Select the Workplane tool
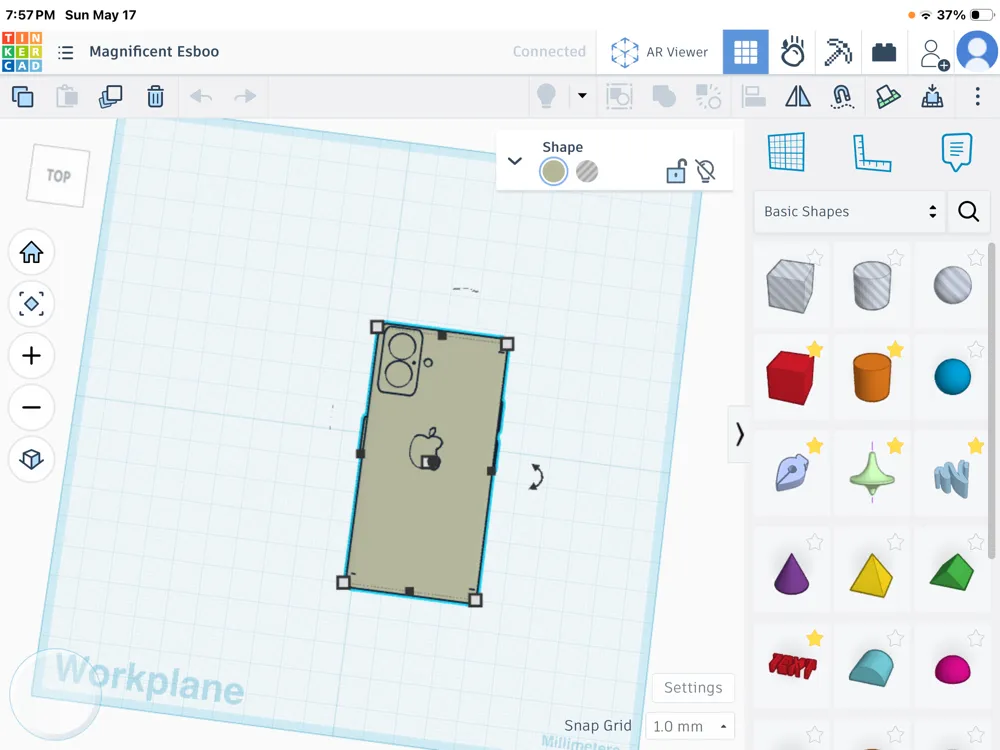 coord(786,152)
